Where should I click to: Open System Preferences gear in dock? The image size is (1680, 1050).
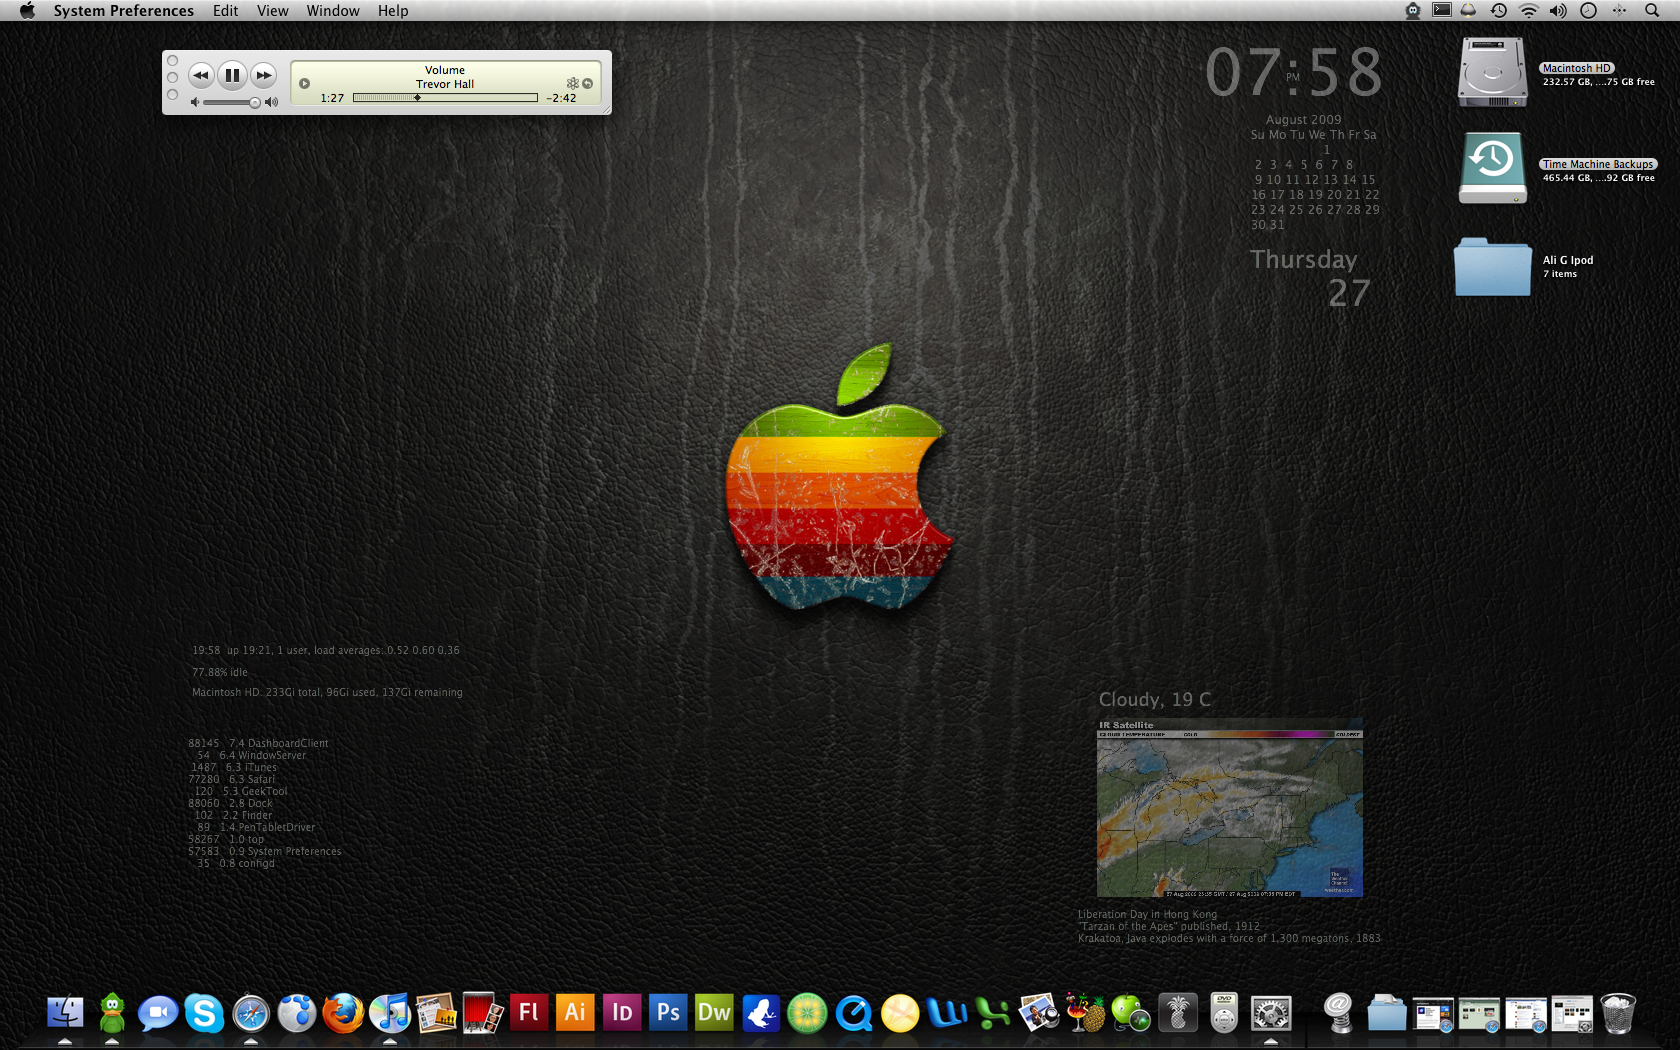click(1271, 1013)
